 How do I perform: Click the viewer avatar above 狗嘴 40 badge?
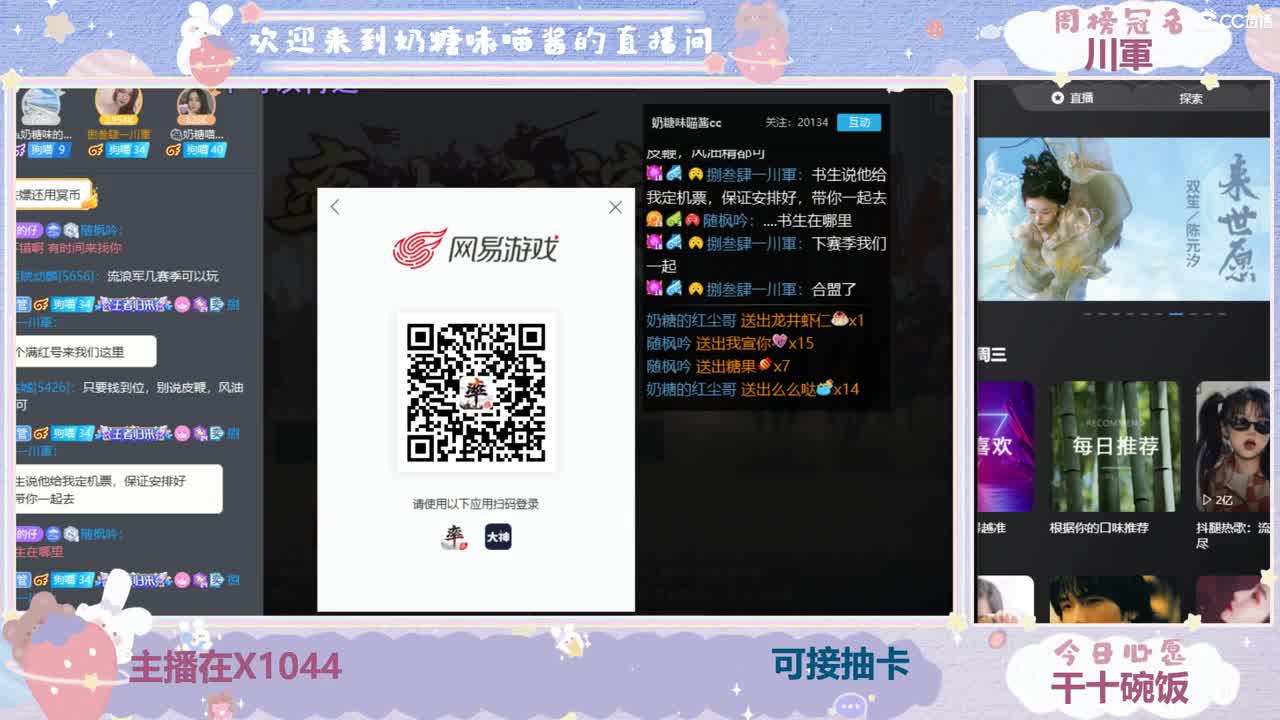(196, 105)
